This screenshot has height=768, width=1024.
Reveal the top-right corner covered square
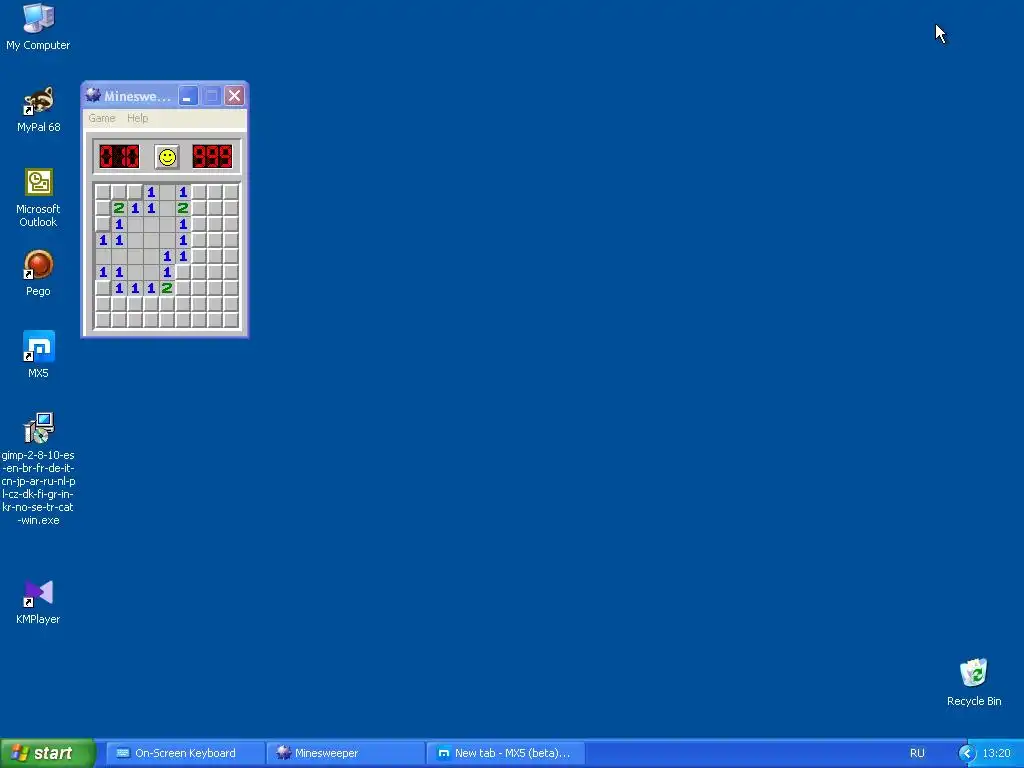tap(231, 192)
